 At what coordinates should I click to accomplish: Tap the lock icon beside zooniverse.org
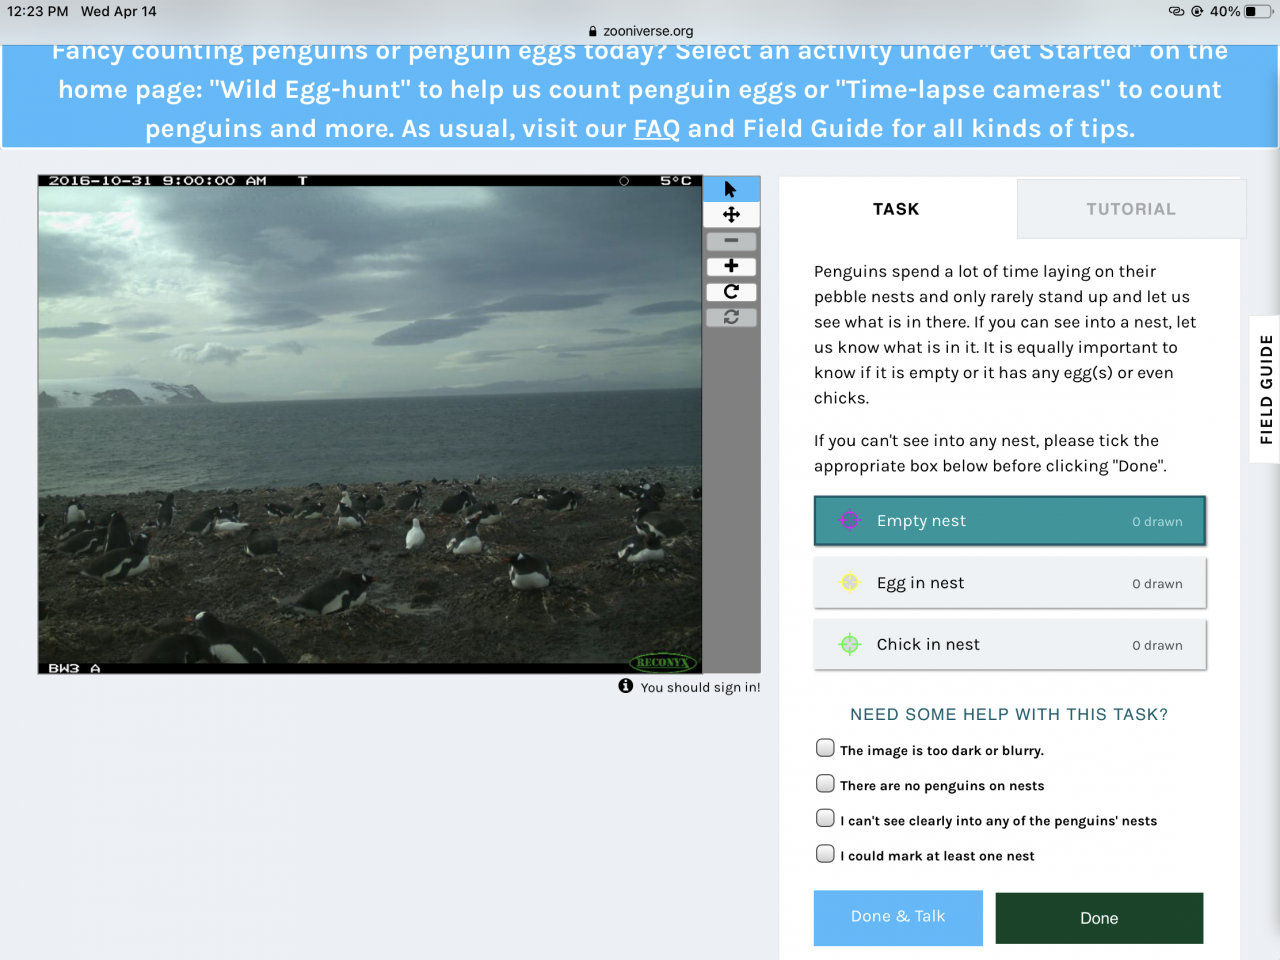593,31
